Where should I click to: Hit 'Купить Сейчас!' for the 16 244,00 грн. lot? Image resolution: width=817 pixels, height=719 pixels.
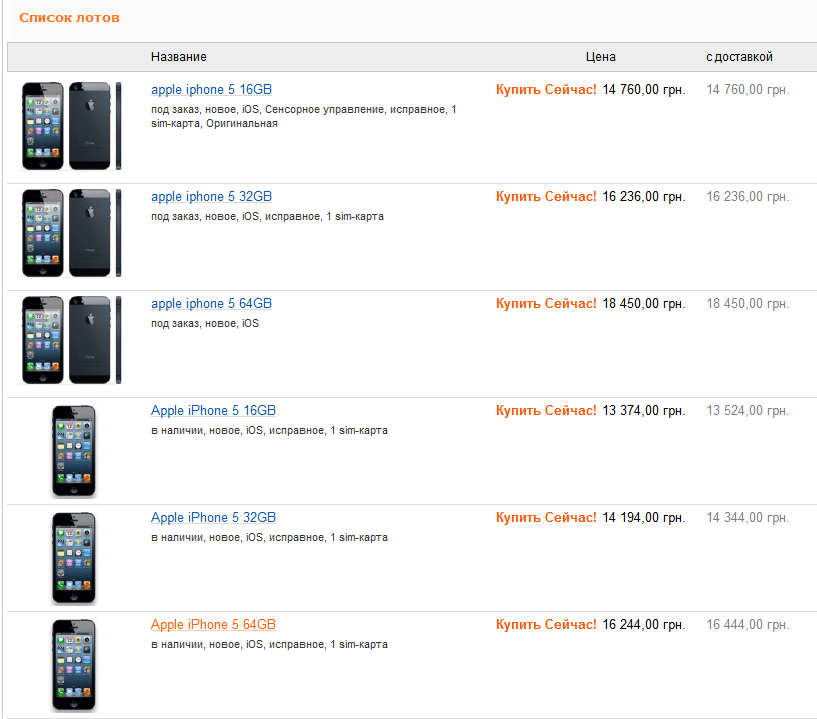(x=546, y=625)
